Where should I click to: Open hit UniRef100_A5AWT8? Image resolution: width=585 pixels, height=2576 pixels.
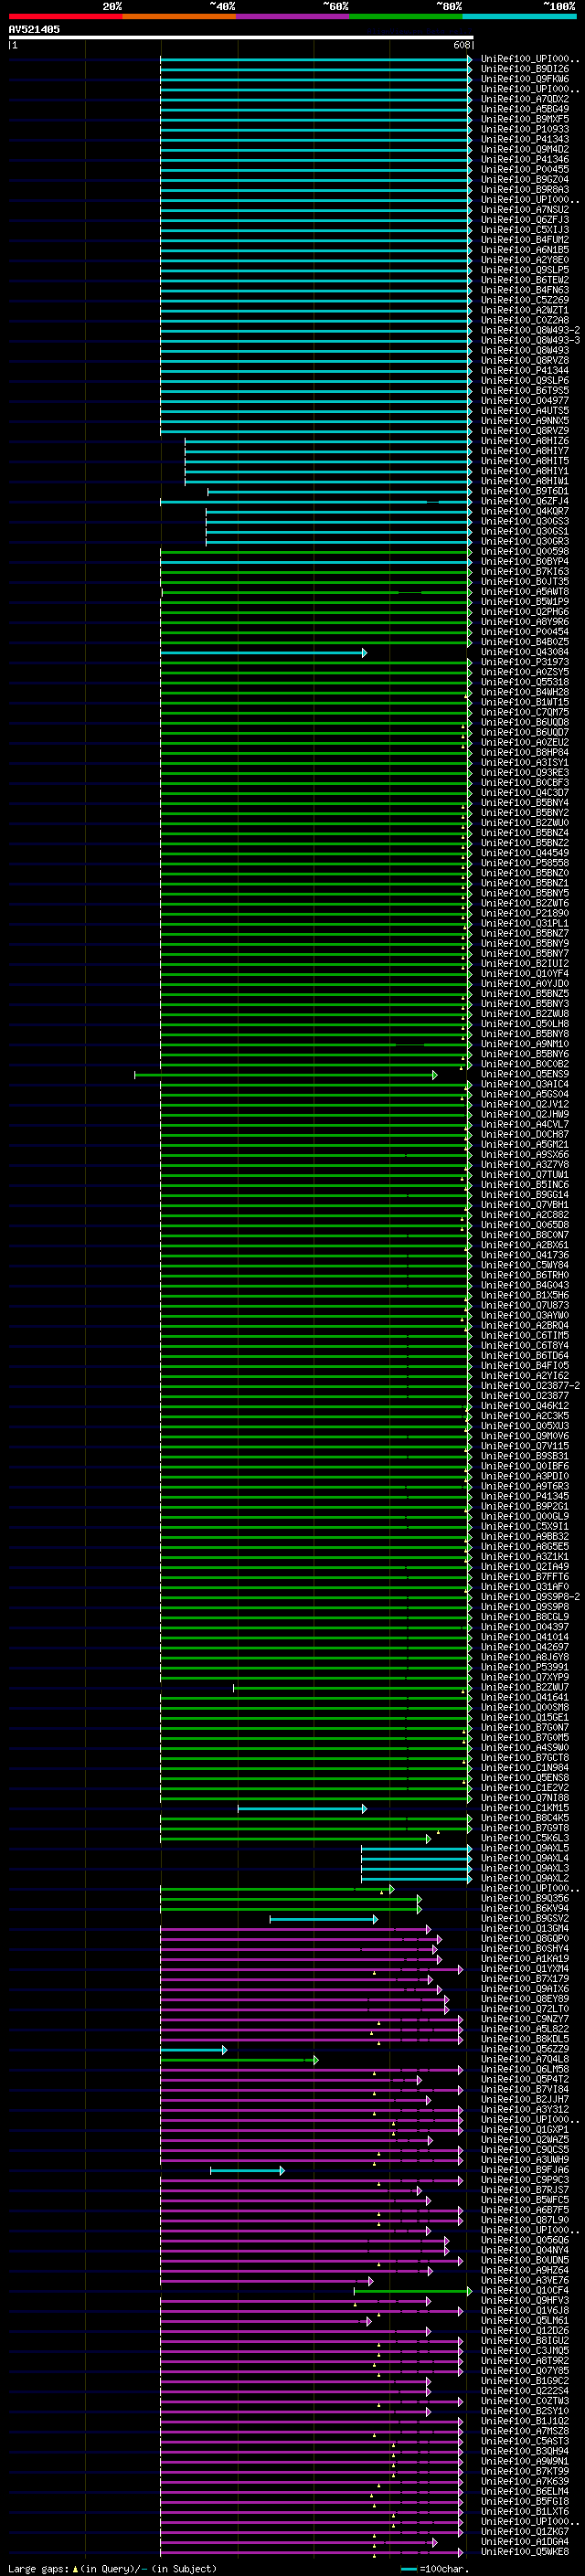(525, 591)
